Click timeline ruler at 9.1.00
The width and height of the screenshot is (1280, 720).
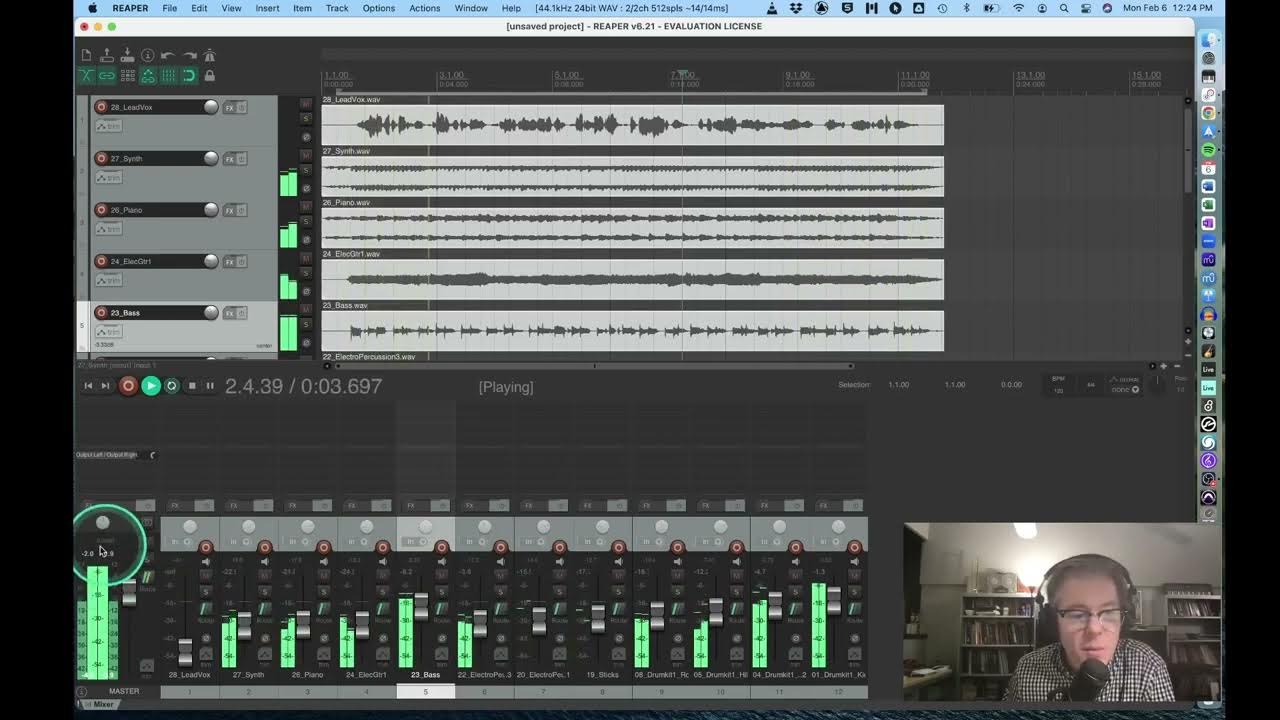tap(798, 76)
